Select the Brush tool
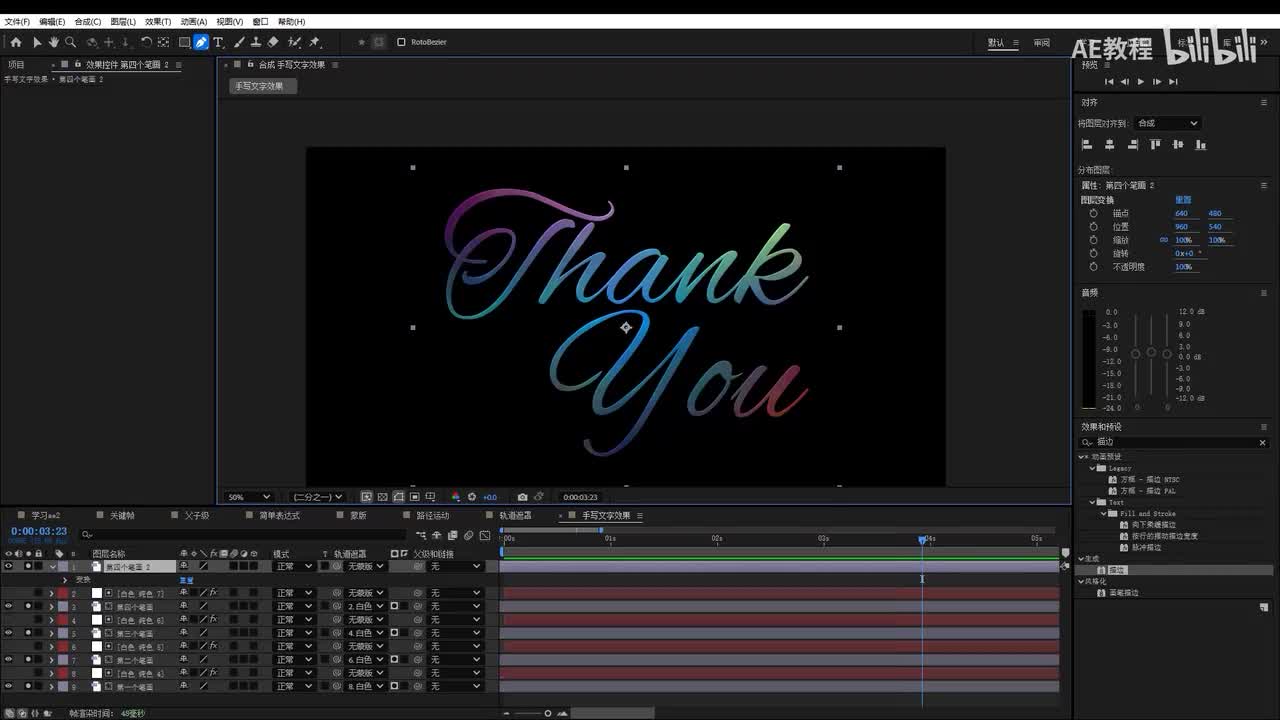The height and width of the screenshot is (720, 1280). tap(239, 42)
